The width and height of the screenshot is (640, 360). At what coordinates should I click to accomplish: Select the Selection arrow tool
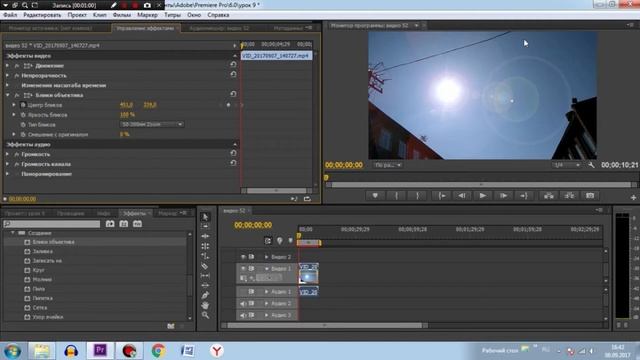tap(205, 217)
